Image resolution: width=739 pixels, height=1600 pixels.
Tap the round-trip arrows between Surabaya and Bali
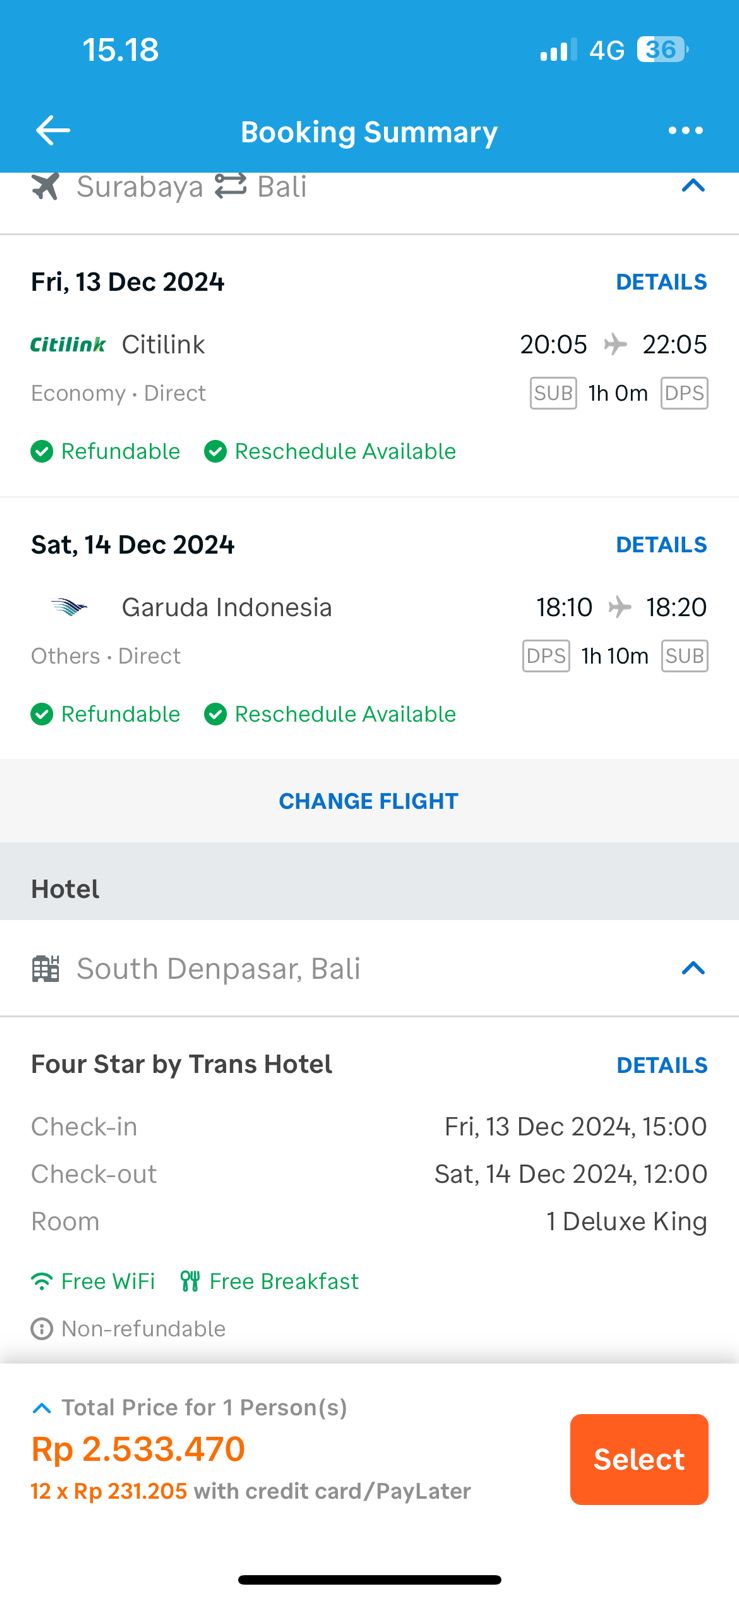tap(230, 186)
